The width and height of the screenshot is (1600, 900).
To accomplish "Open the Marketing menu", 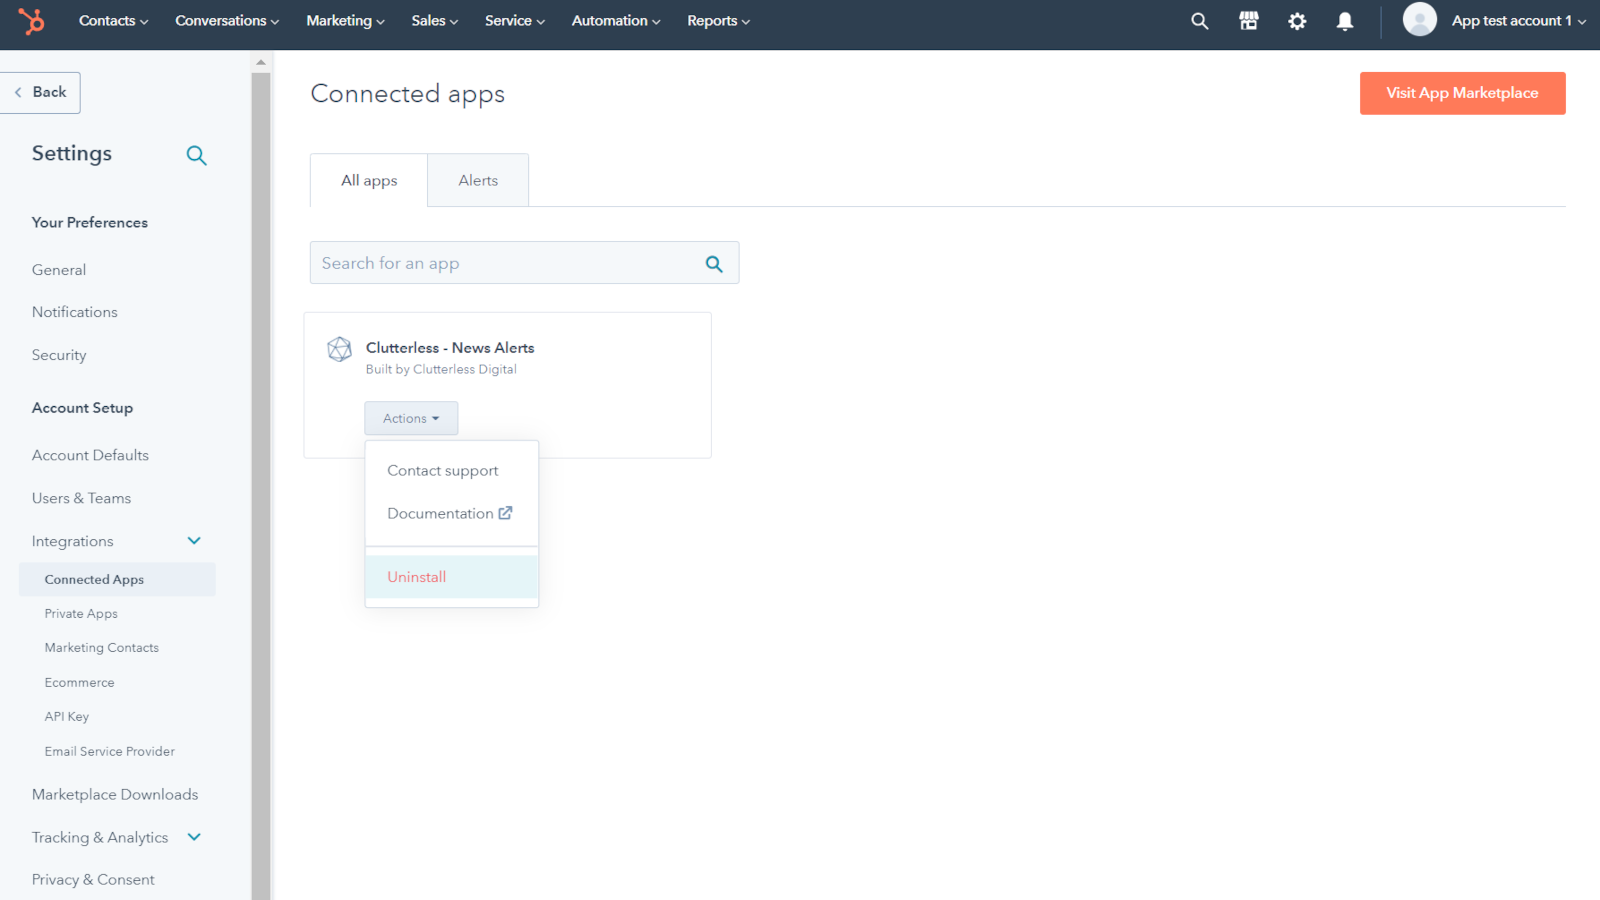I will [345, 21].
